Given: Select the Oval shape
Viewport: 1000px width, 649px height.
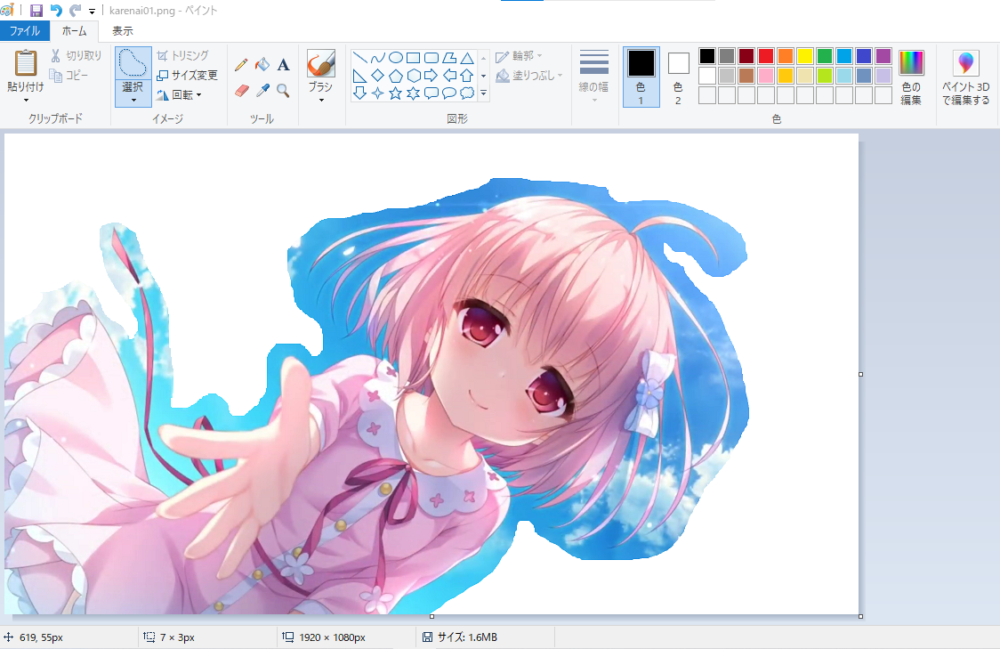Looking at the screenshot, I should click(x=395, y=58).
